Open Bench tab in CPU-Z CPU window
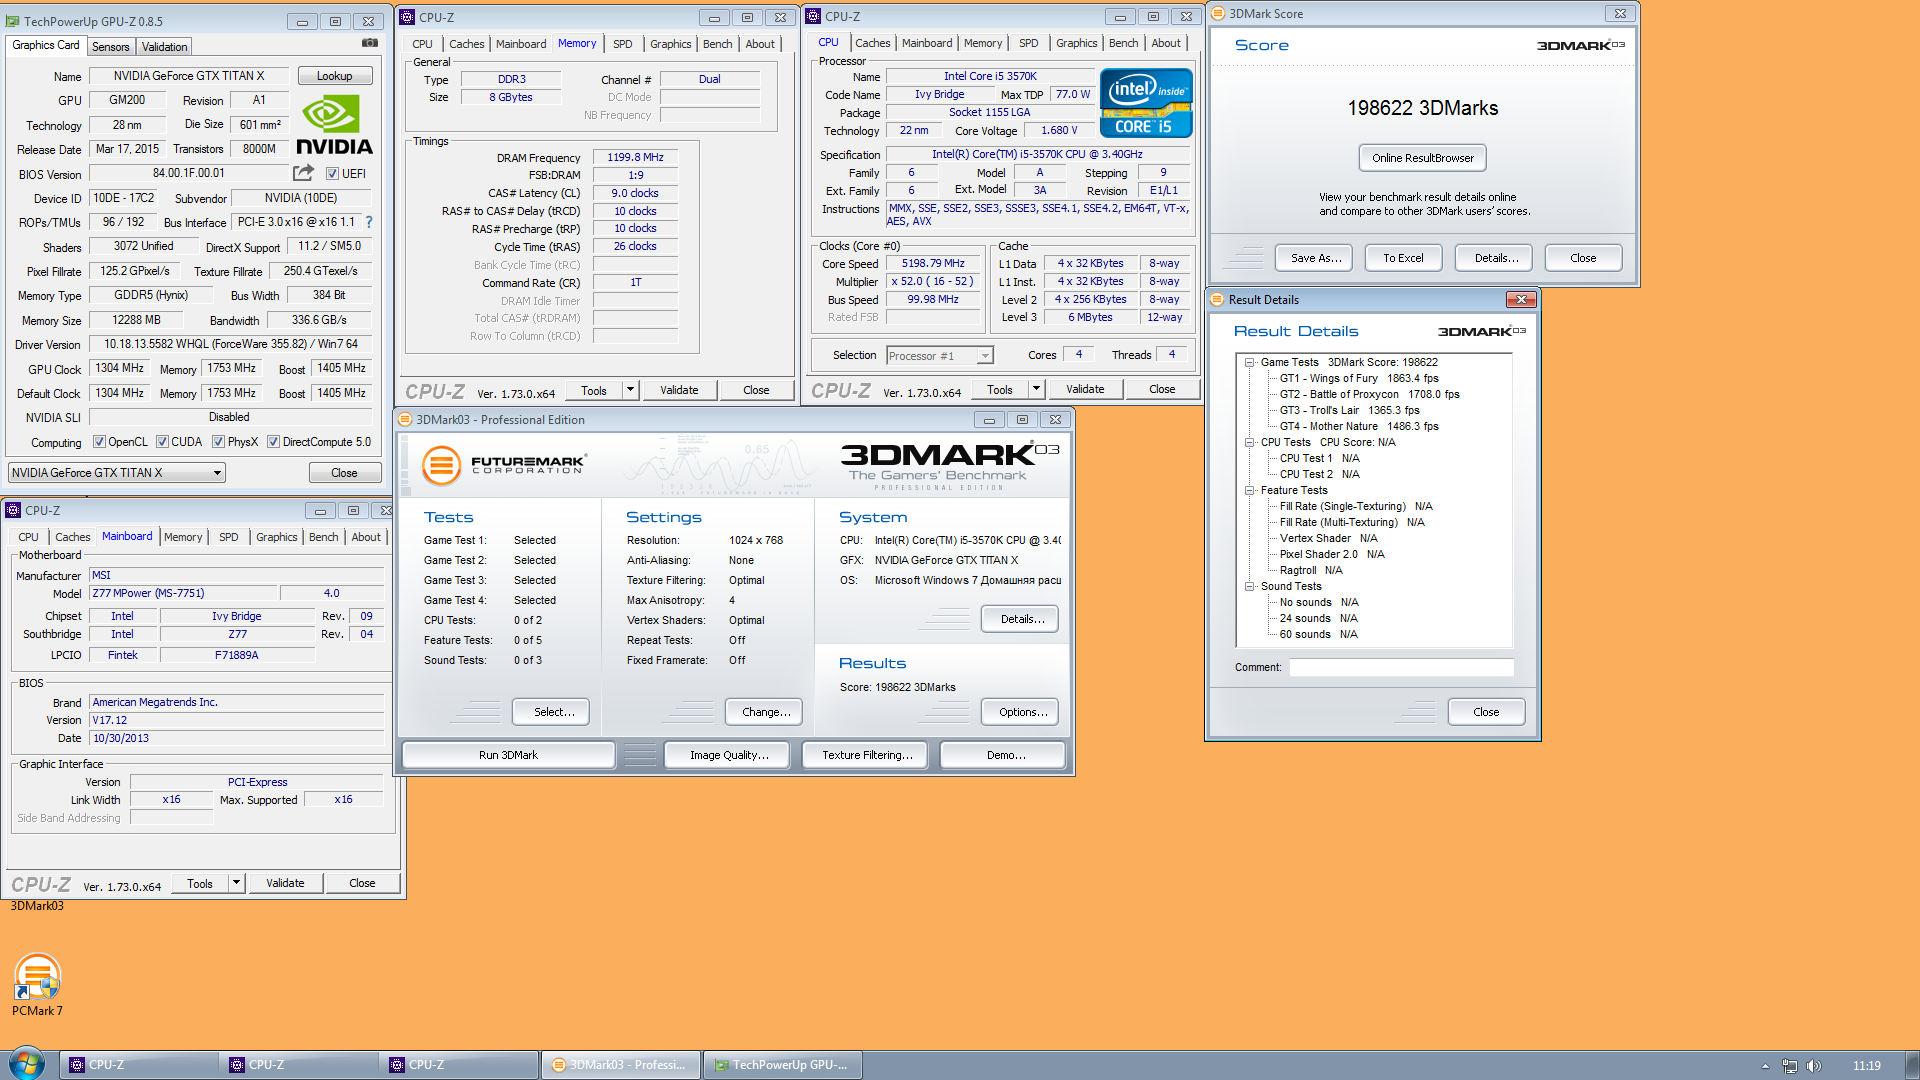The width and height of the screenshot is (1920, 1080). click(1123, 43)
